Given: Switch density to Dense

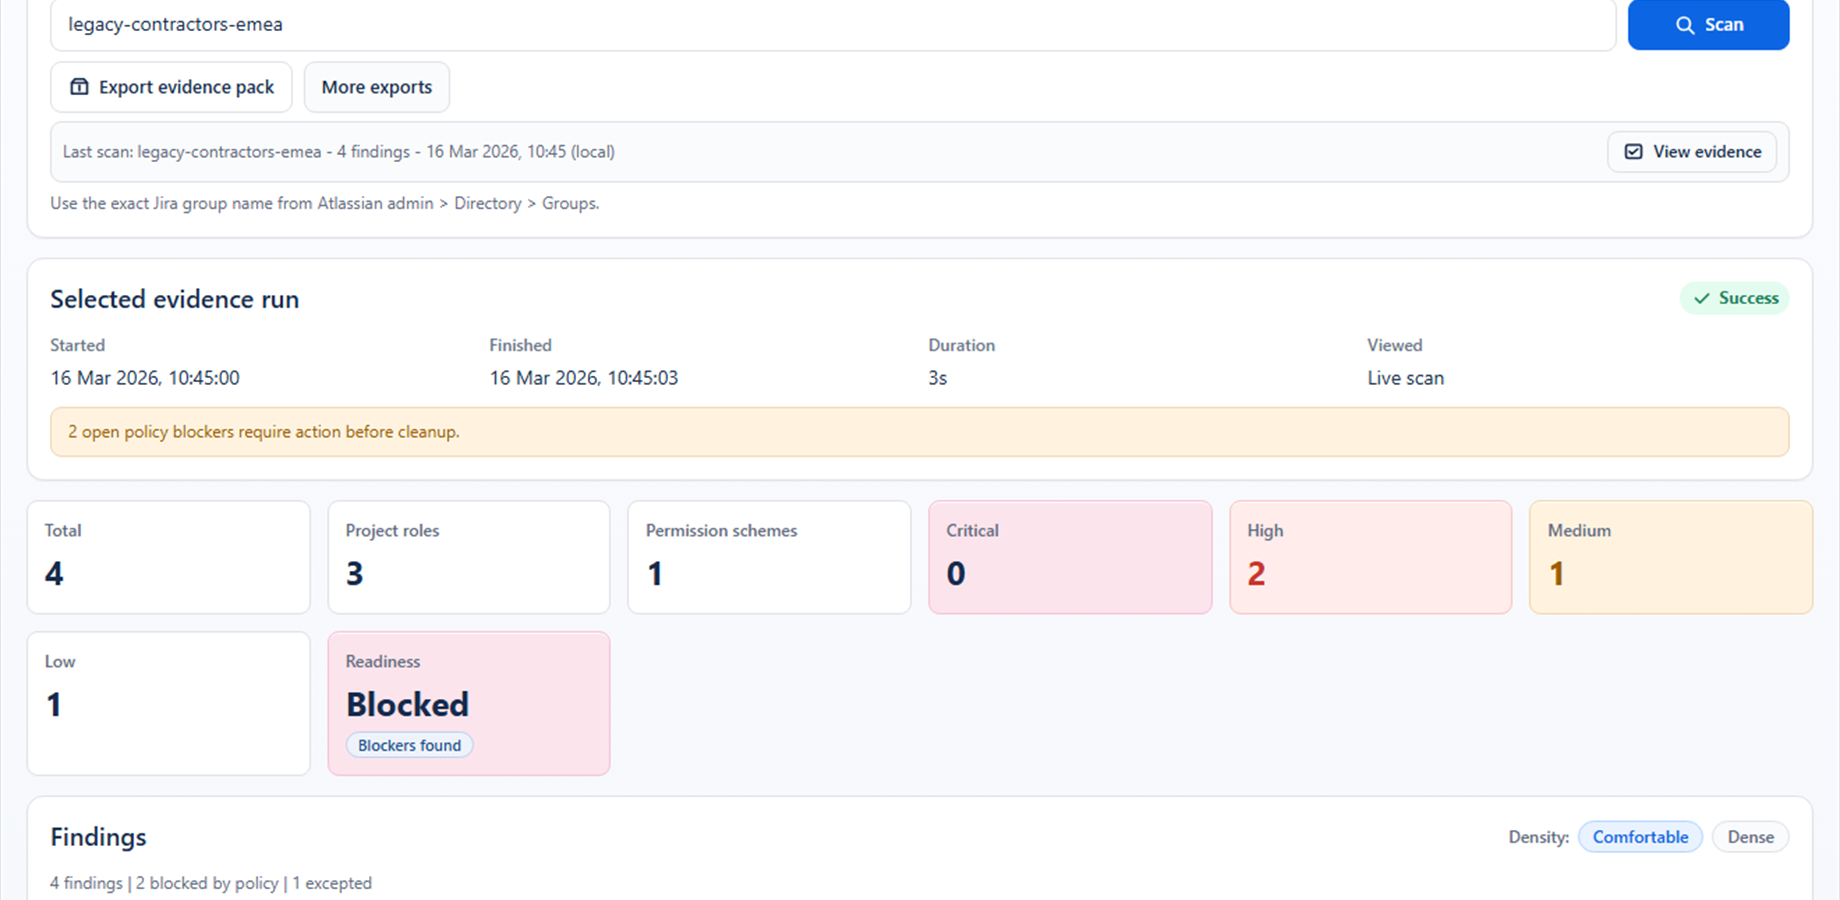Looking at the screenshot, I should pyautogui.click(x=1750, y=836).
